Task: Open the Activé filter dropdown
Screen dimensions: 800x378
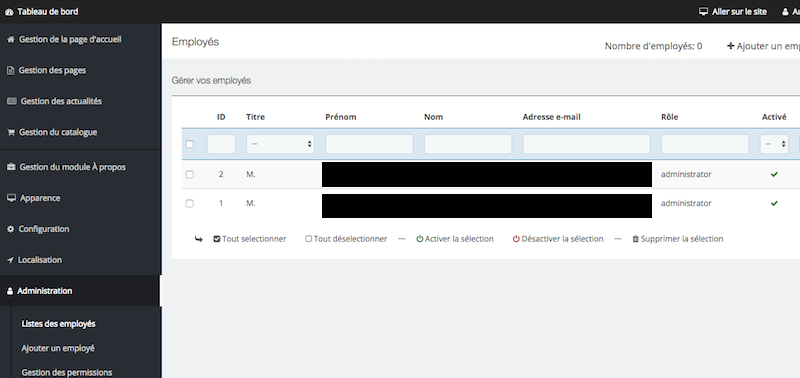Action: click(x=774, y=144)
